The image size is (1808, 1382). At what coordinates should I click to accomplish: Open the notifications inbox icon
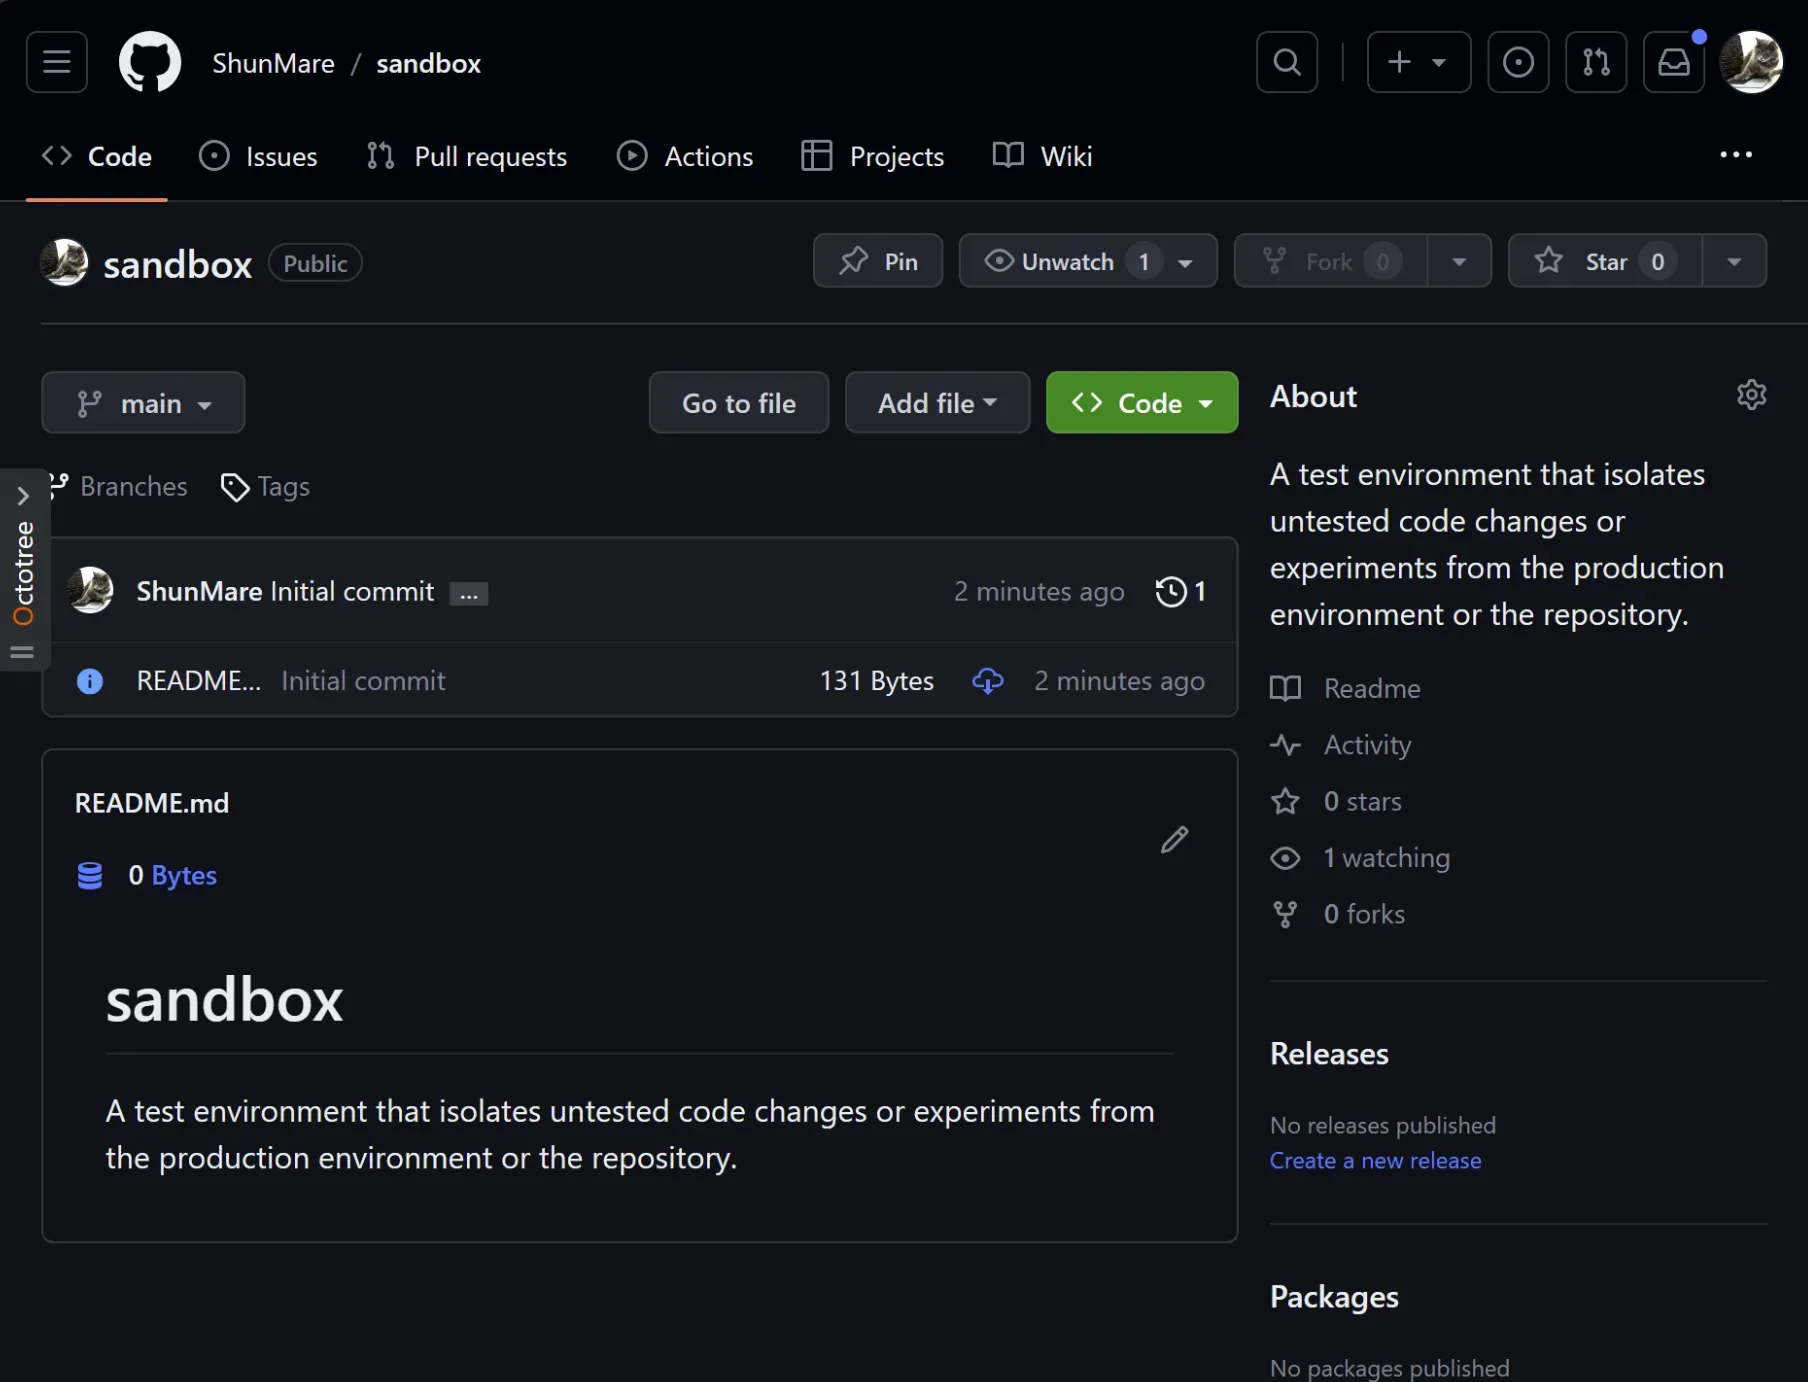point(1674,62)
